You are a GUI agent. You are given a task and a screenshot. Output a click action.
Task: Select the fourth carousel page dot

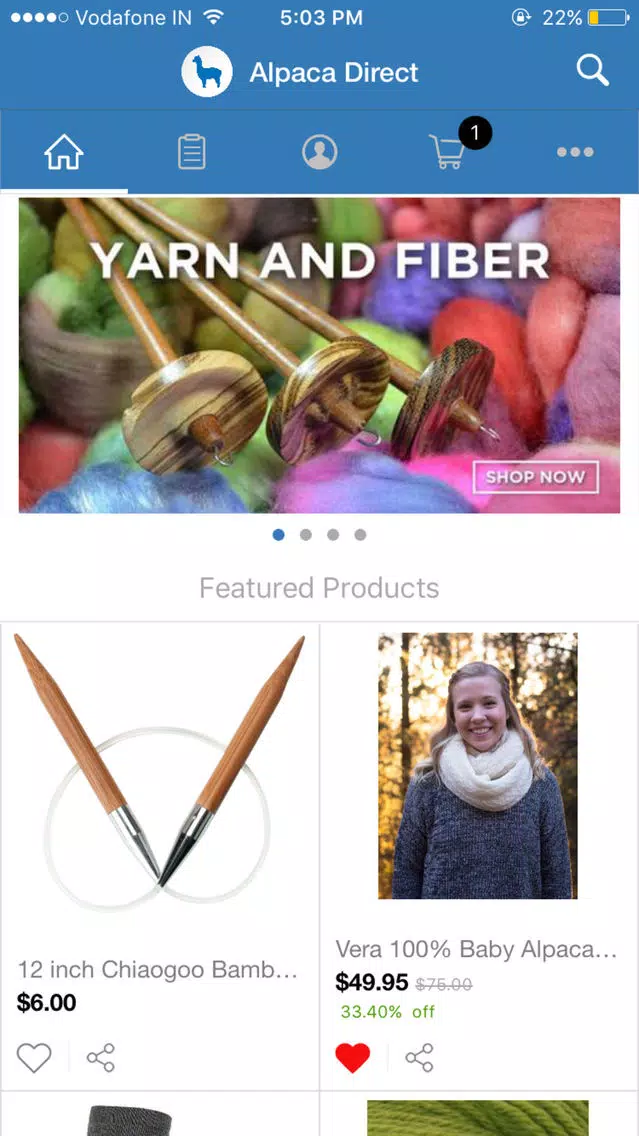tap(360, 535)
